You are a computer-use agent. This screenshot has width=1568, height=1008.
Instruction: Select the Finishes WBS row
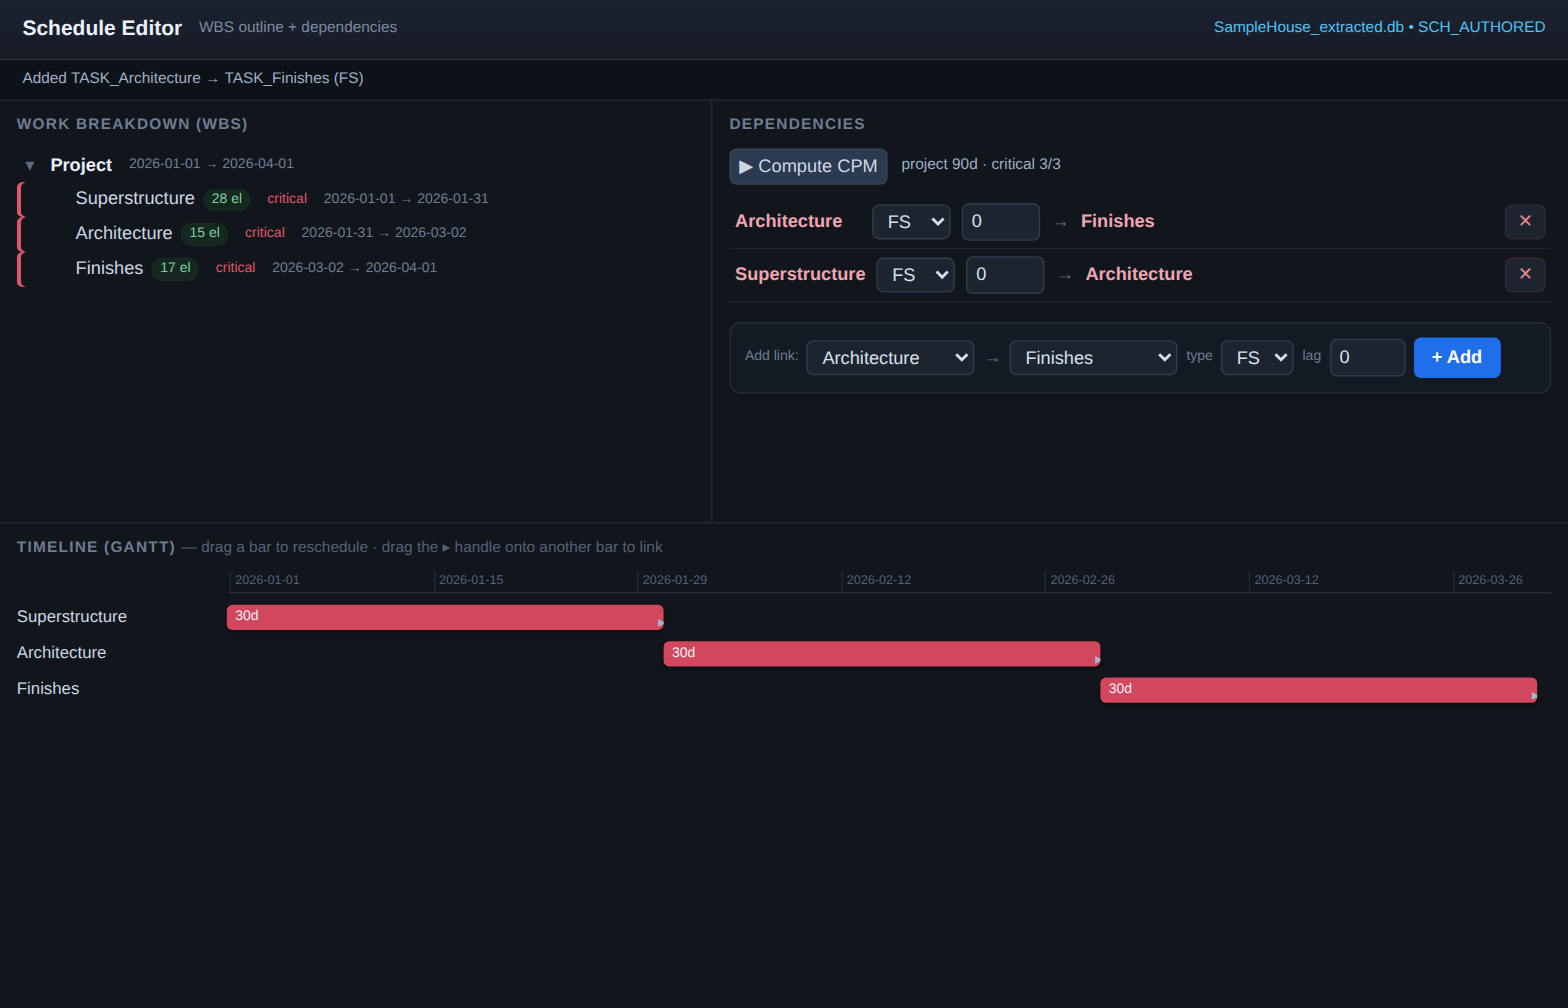click(x=356, y=268)
